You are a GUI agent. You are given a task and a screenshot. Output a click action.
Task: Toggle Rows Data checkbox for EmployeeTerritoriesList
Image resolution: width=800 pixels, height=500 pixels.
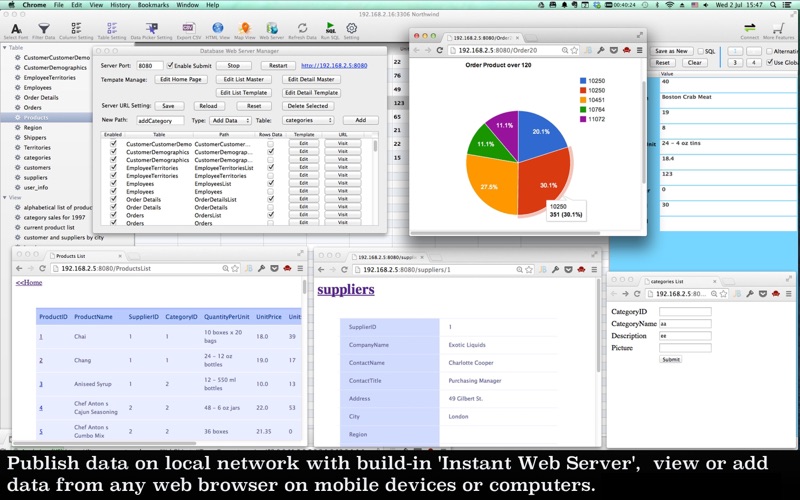[x=270, y=167]
